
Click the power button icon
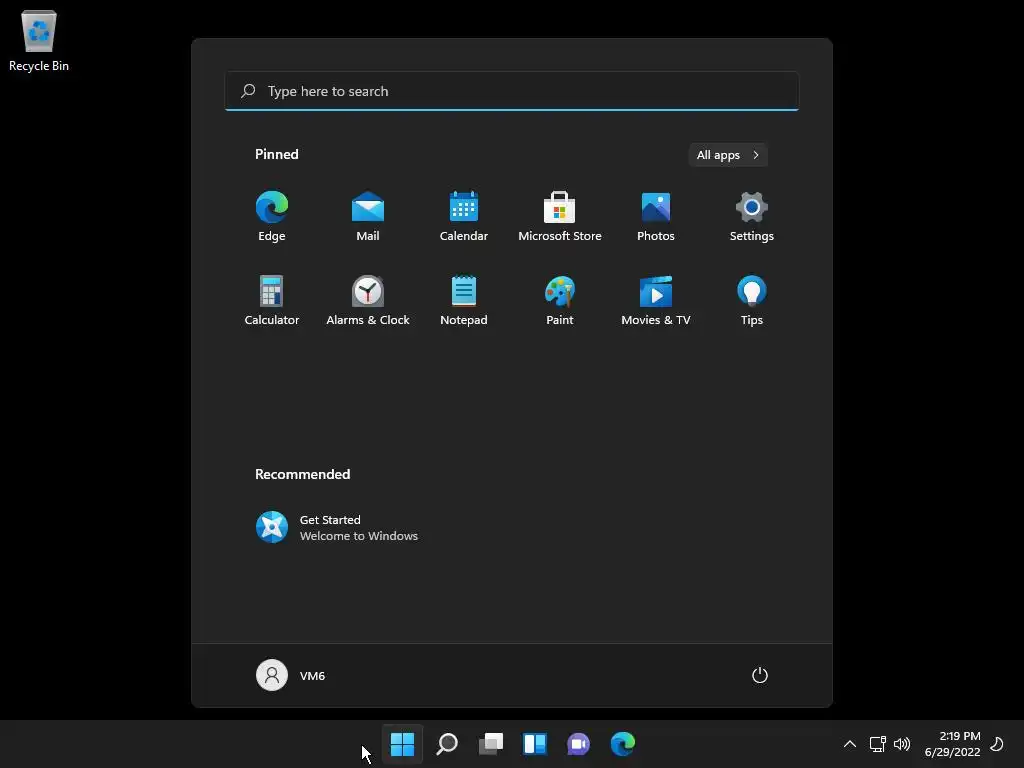(x=760, y=675)
